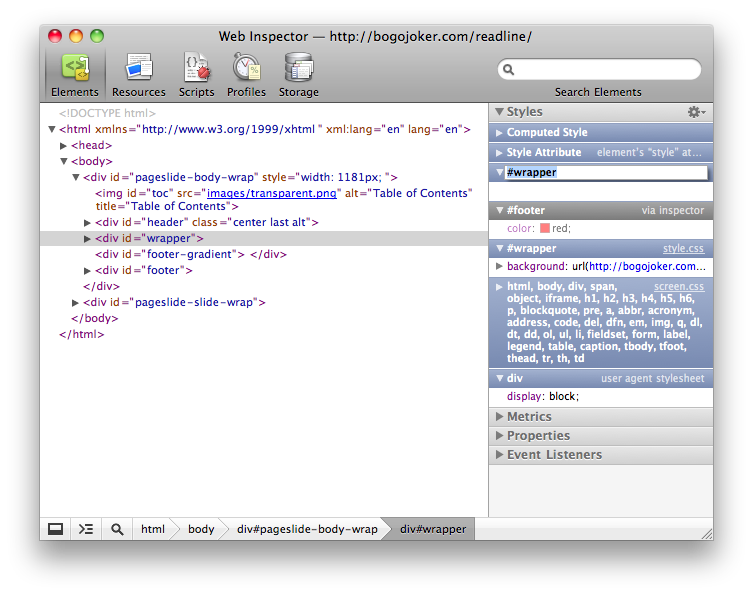
Task: Expand the pageslide-slide-wrap div node
Action: pyautogui.click(x=75, y=303)
